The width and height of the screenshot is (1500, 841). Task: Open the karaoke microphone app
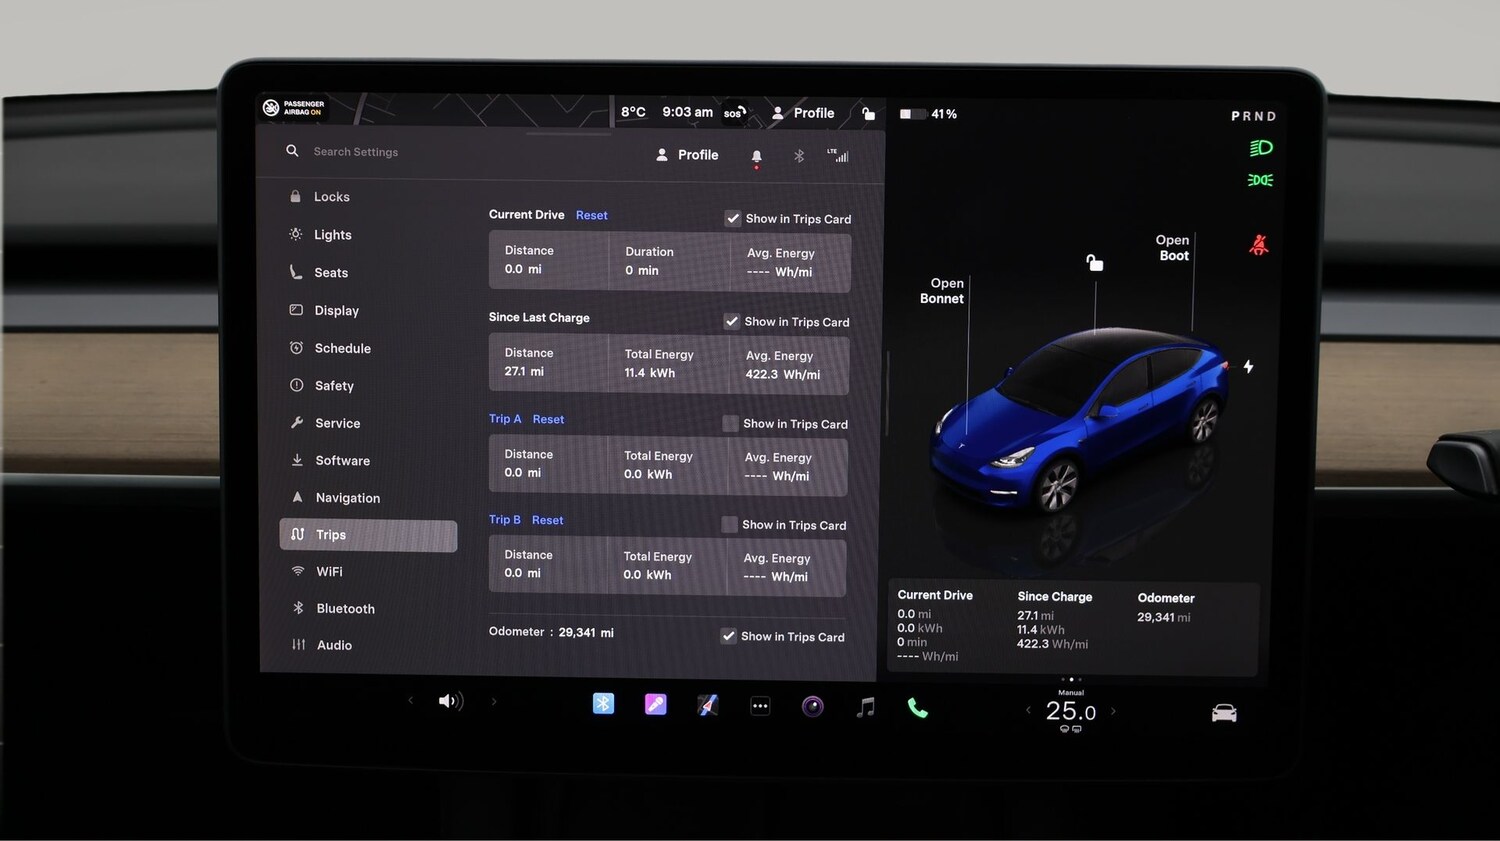point(655,705)
